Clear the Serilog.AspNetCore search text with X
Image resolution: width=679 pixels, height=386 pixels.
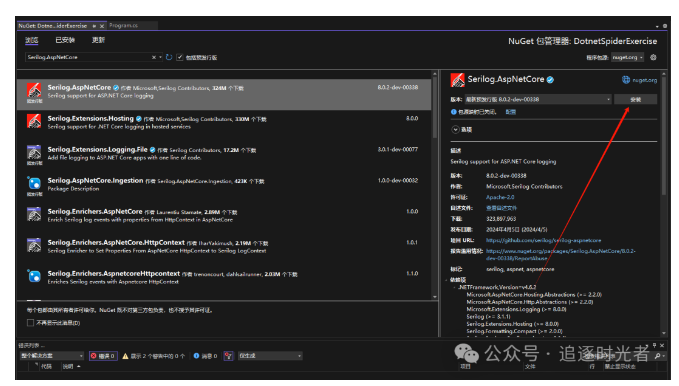pyautogui.click(x=154, y=57)
